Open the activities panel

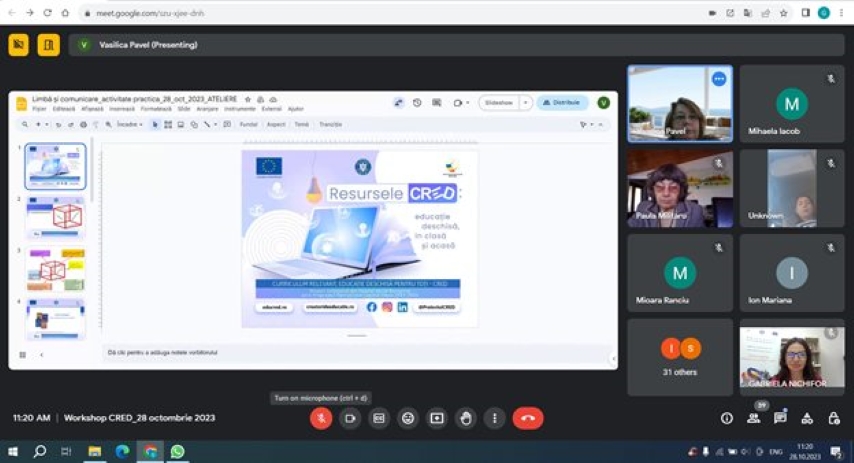(x=806, y=418)
